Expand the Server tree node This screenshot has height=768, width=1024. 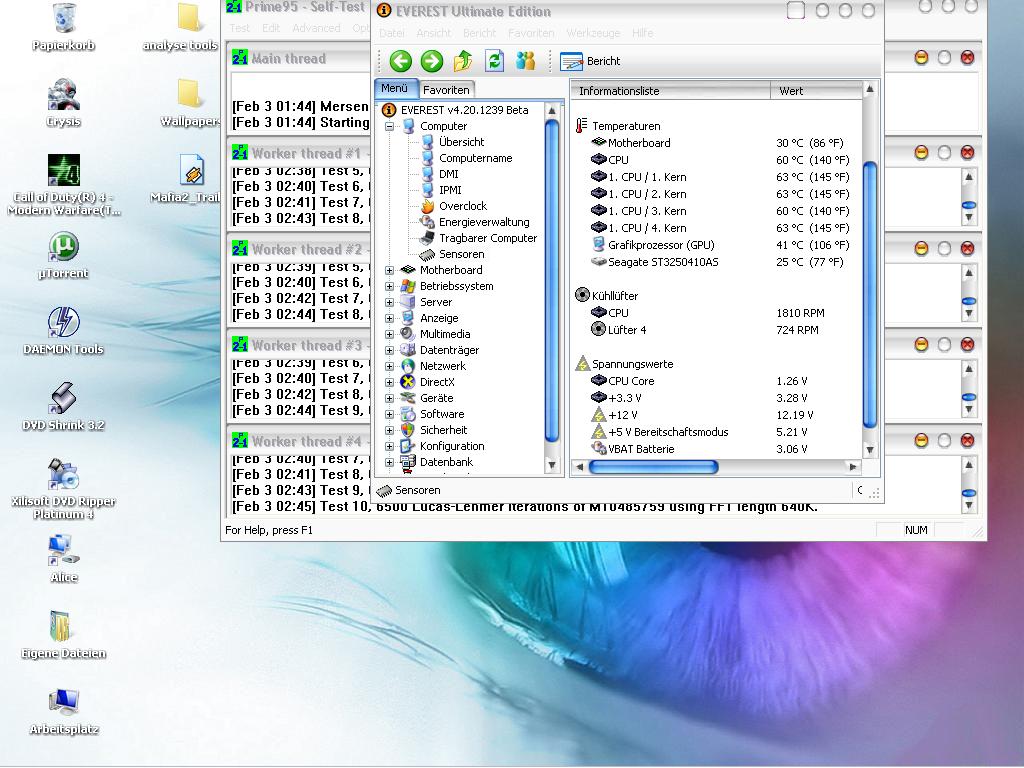point(389,302)
